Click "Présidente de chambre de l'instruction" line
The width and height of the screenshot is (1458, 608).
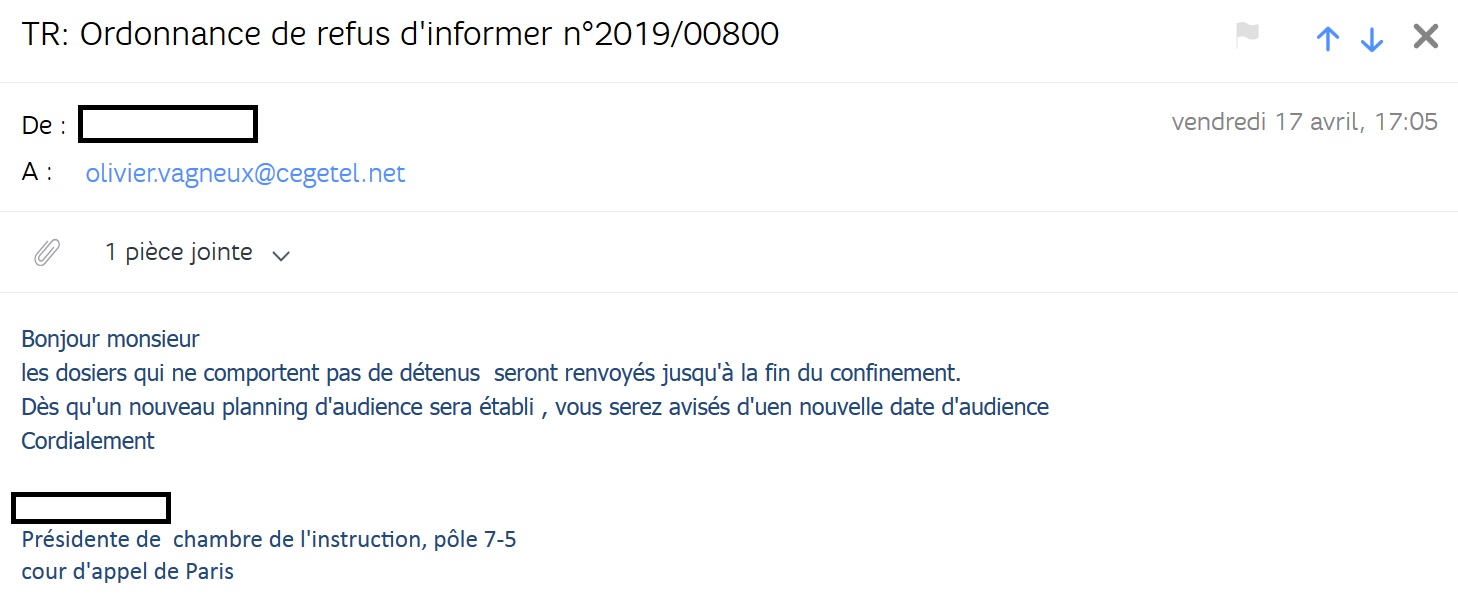coord(268,540)
